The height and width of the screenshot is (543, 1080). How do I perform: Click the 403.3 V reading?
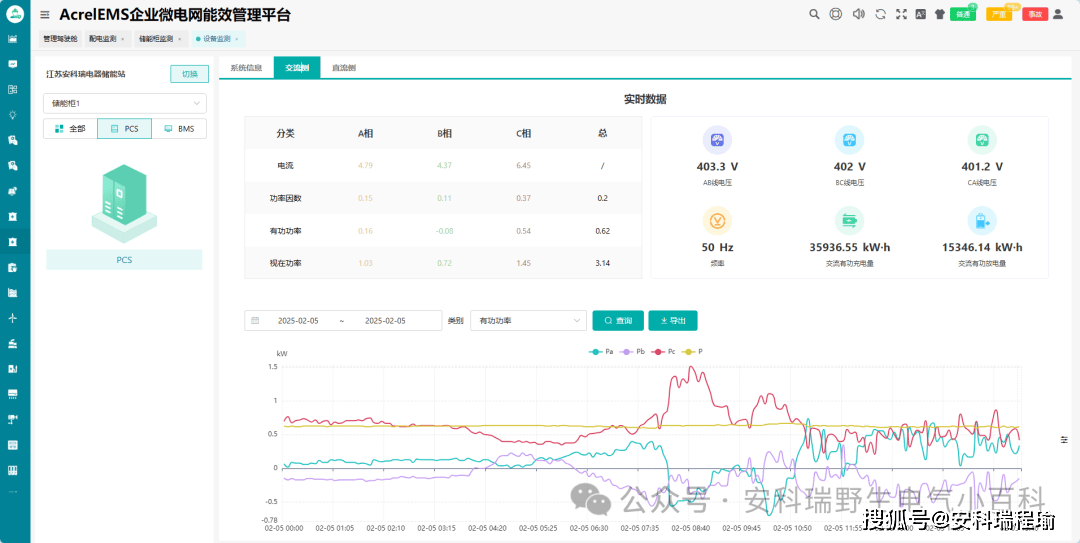pos(717,167)
